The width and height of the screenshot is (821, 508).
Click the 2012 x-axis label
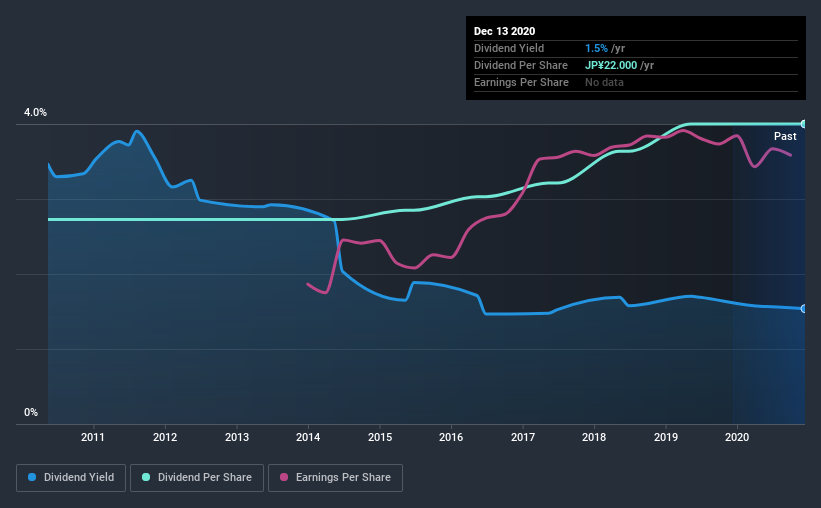coord(165,437)
